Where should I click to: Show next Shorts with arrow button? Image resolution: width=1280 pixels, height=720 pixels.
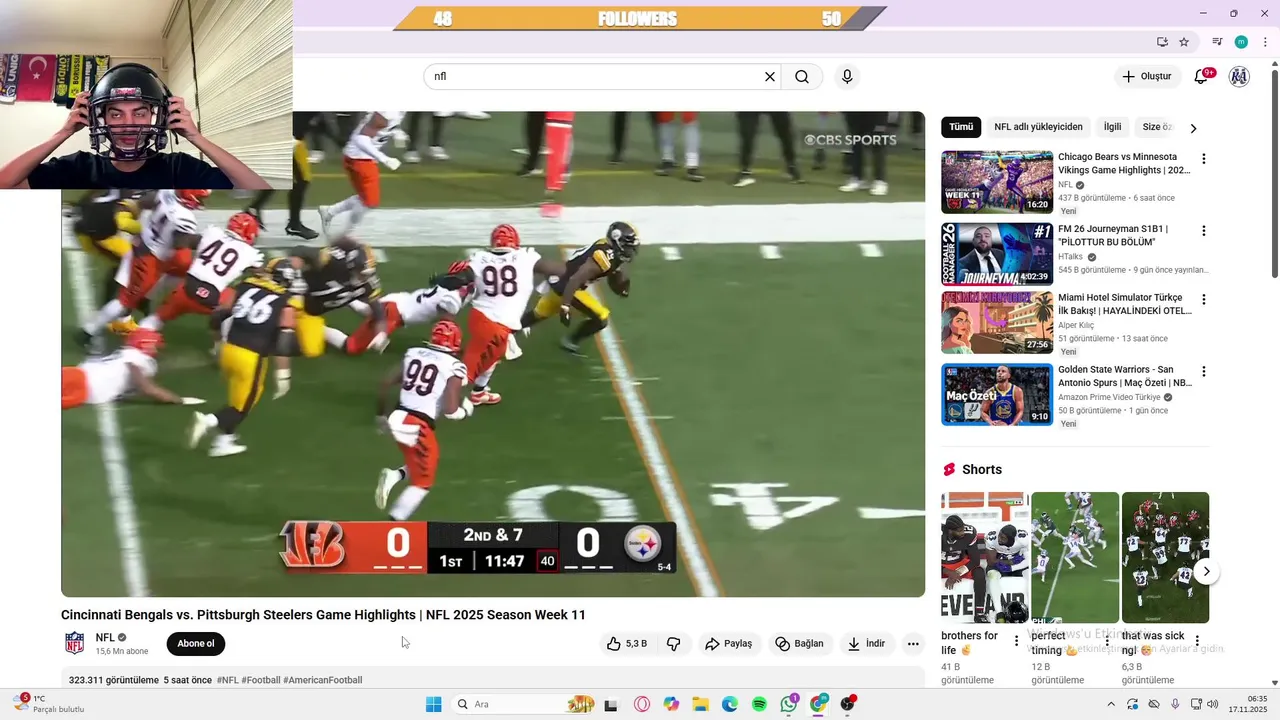point(1207,572)
